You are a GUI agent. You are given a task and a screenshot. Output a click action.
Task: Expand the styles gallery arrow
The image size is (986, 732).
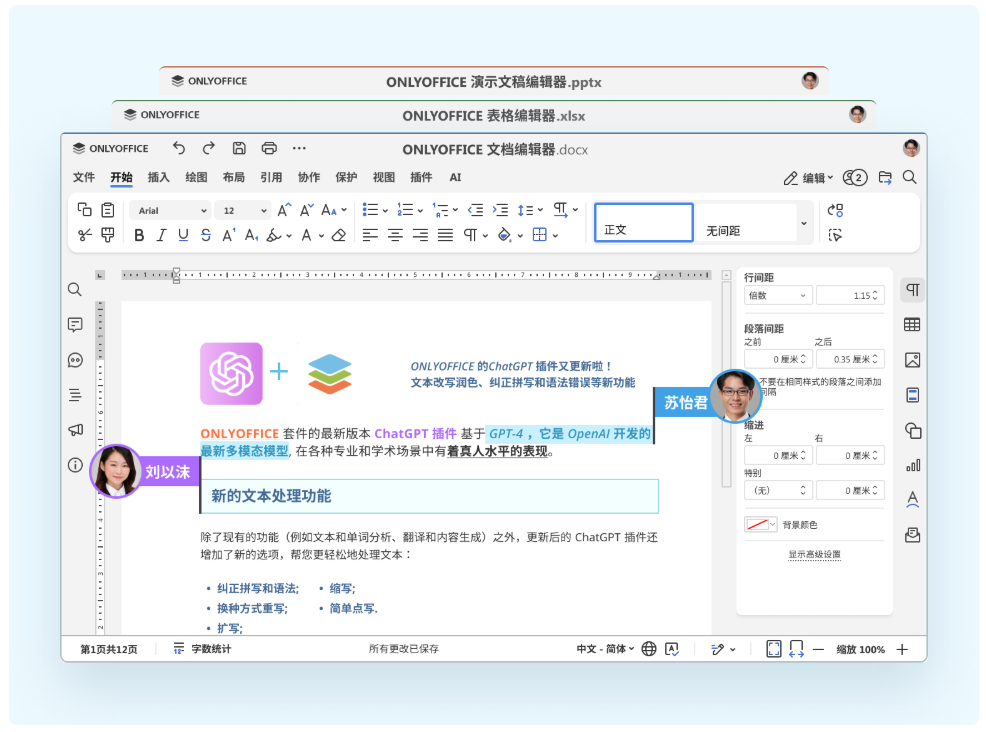coord(804,223)
